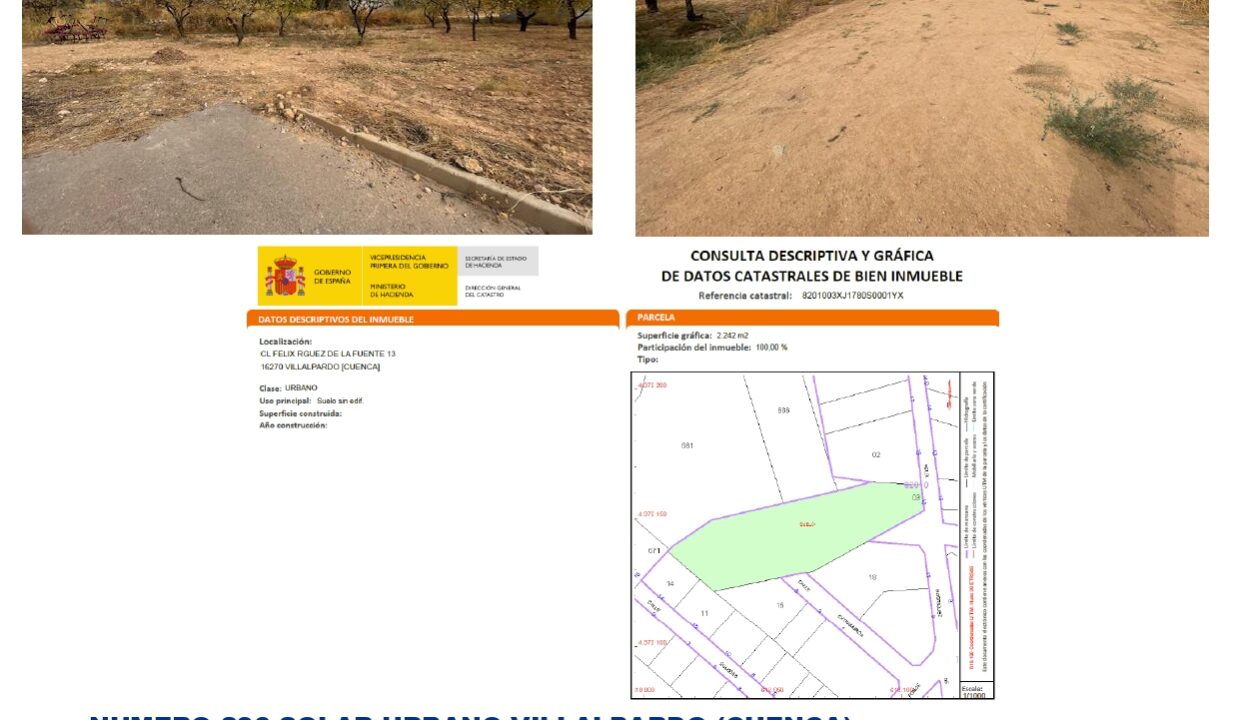This screenshot has width=1240, height=720.
Task: Click the Localización label
Action: pos(285,341)
